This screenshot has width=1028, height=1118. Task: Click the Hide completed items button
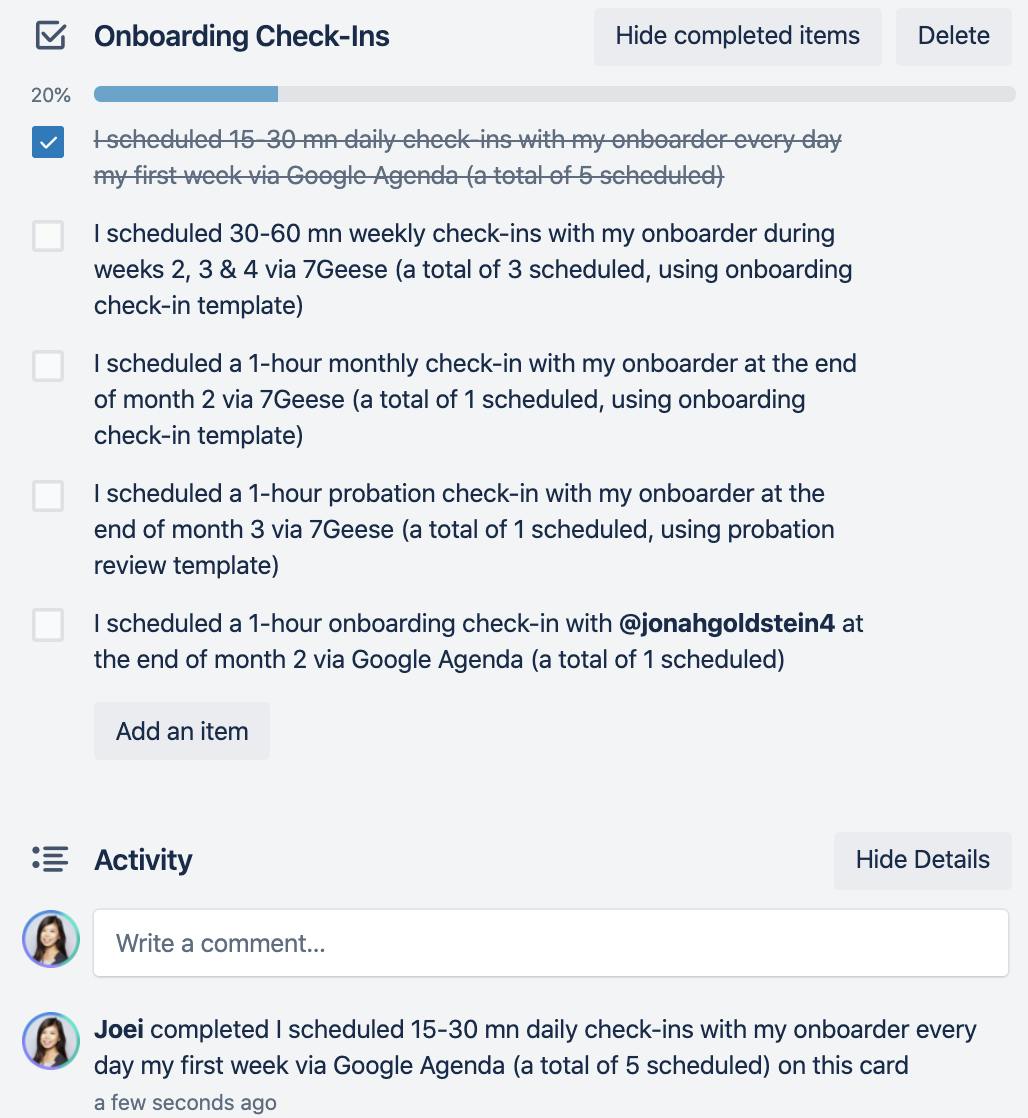(x=737, y=35)
